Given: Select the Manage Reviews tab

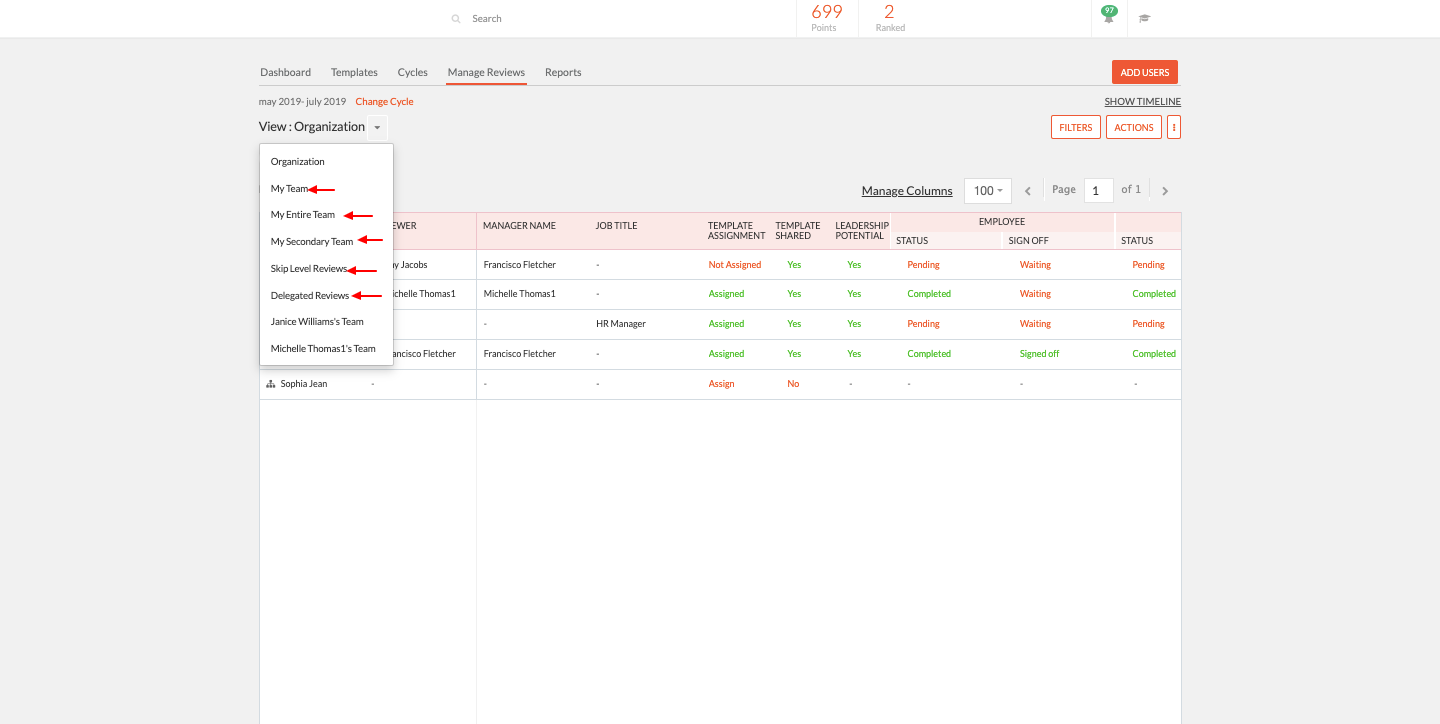Looking at the screenshot, I should [486, 72].
